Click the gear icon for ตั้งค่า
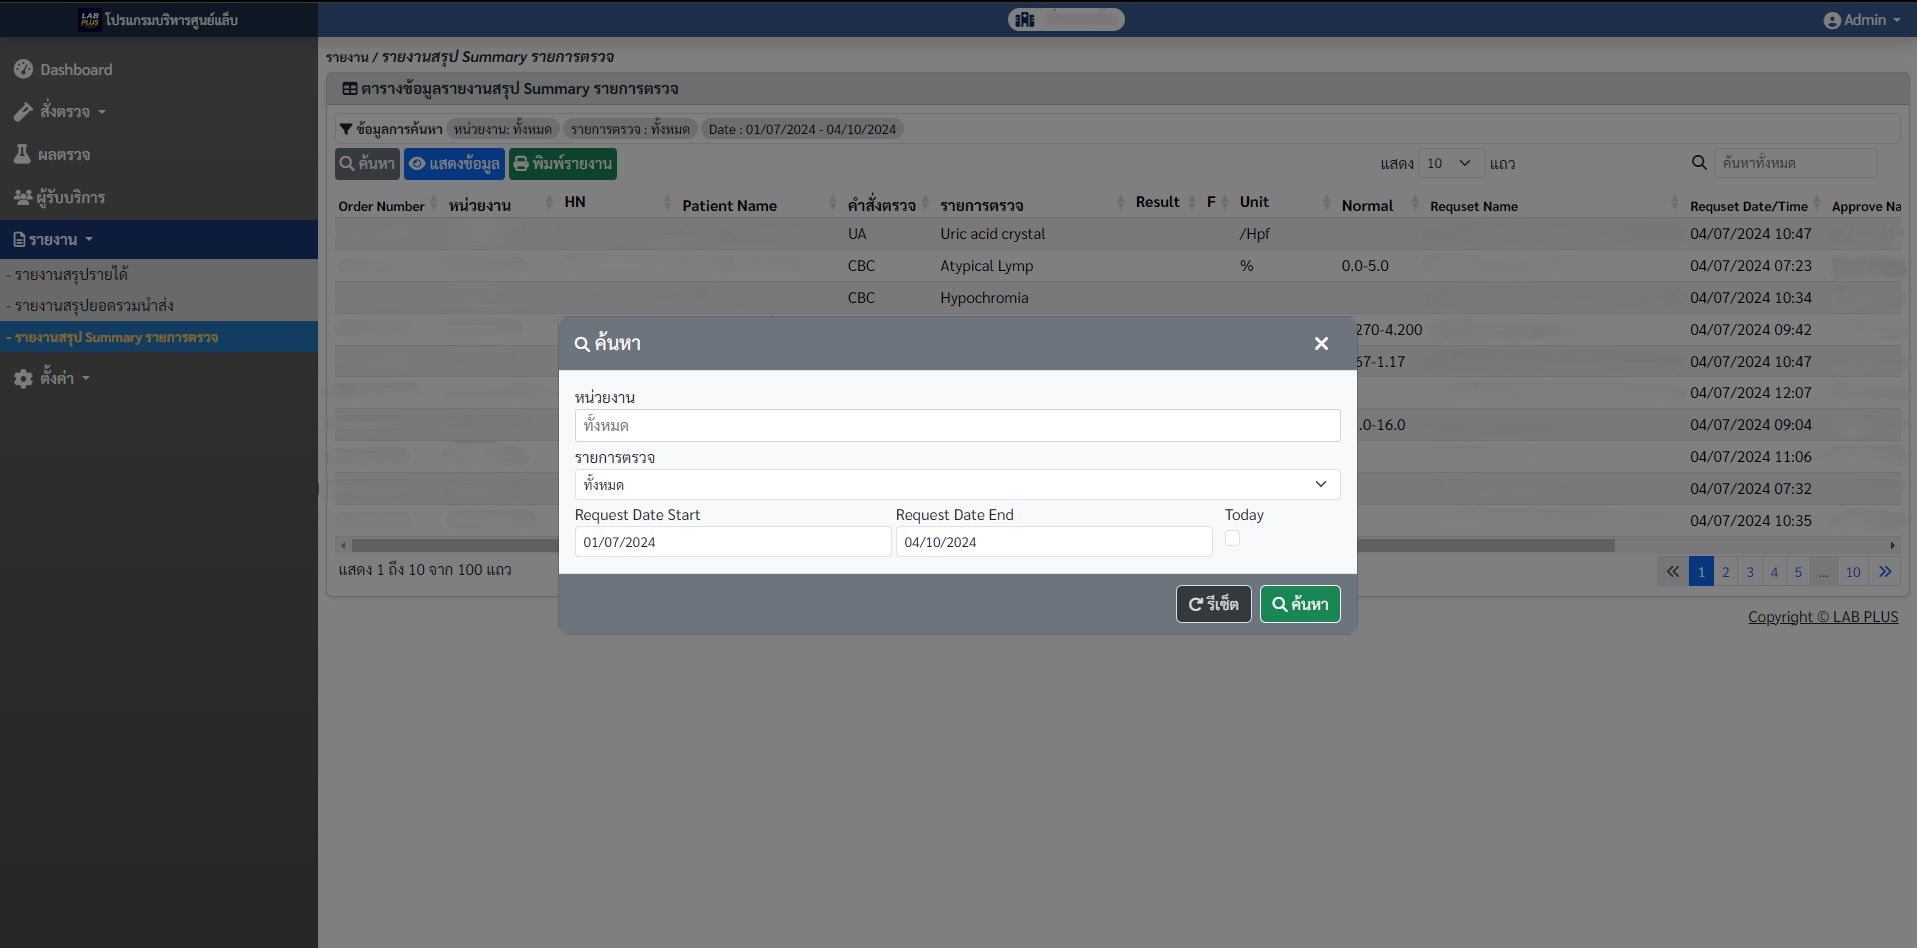This screenshot has height=948, width=1917. [23, 378]
